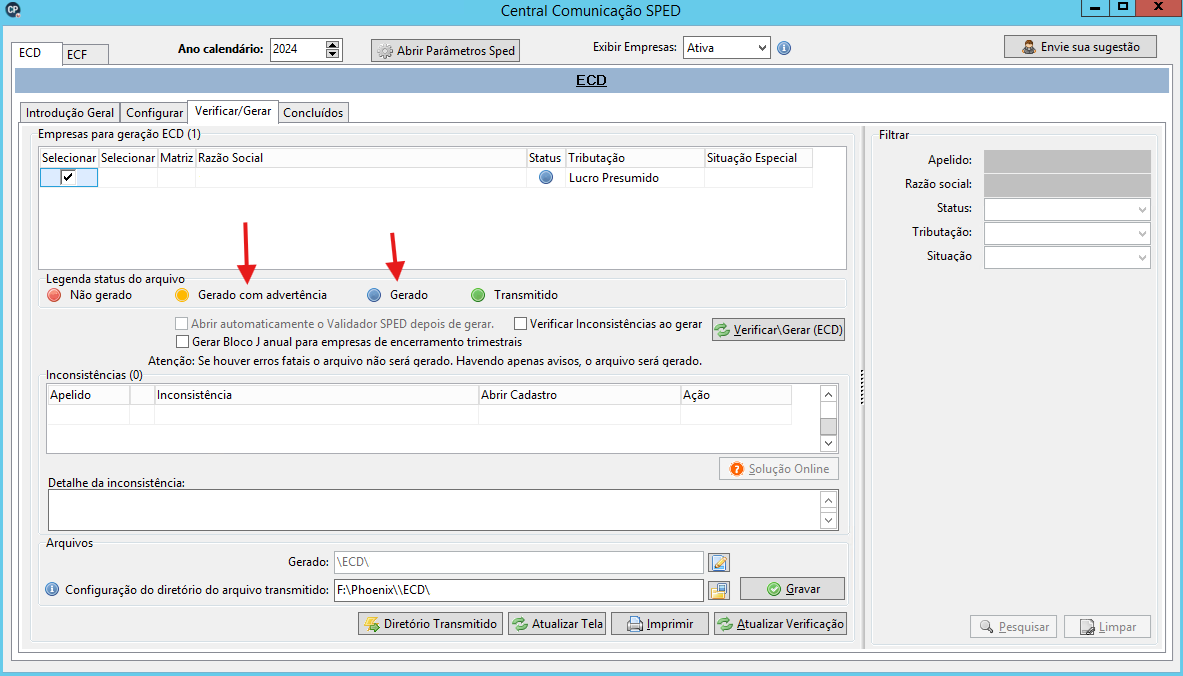Click the Status column header in company grid

[x=545, y=158]
